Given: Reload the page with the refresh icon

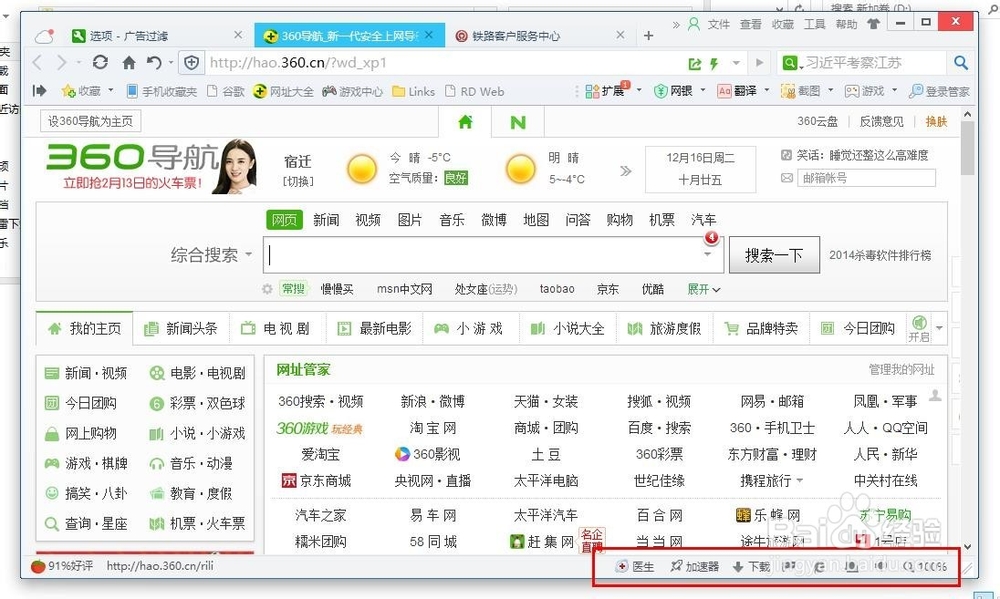Looking at the screenshot, I should [x=100, y=63].
